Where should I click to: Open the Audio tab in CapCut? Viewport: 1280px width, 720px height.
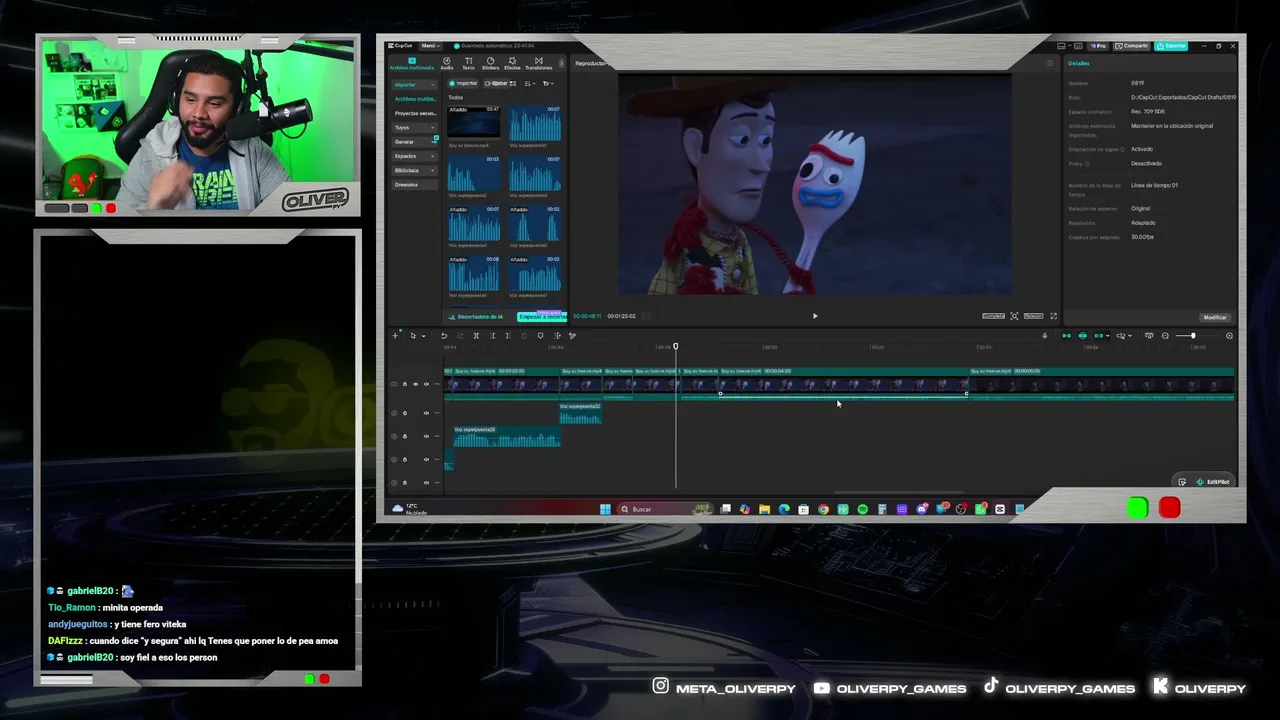(447, 63)
